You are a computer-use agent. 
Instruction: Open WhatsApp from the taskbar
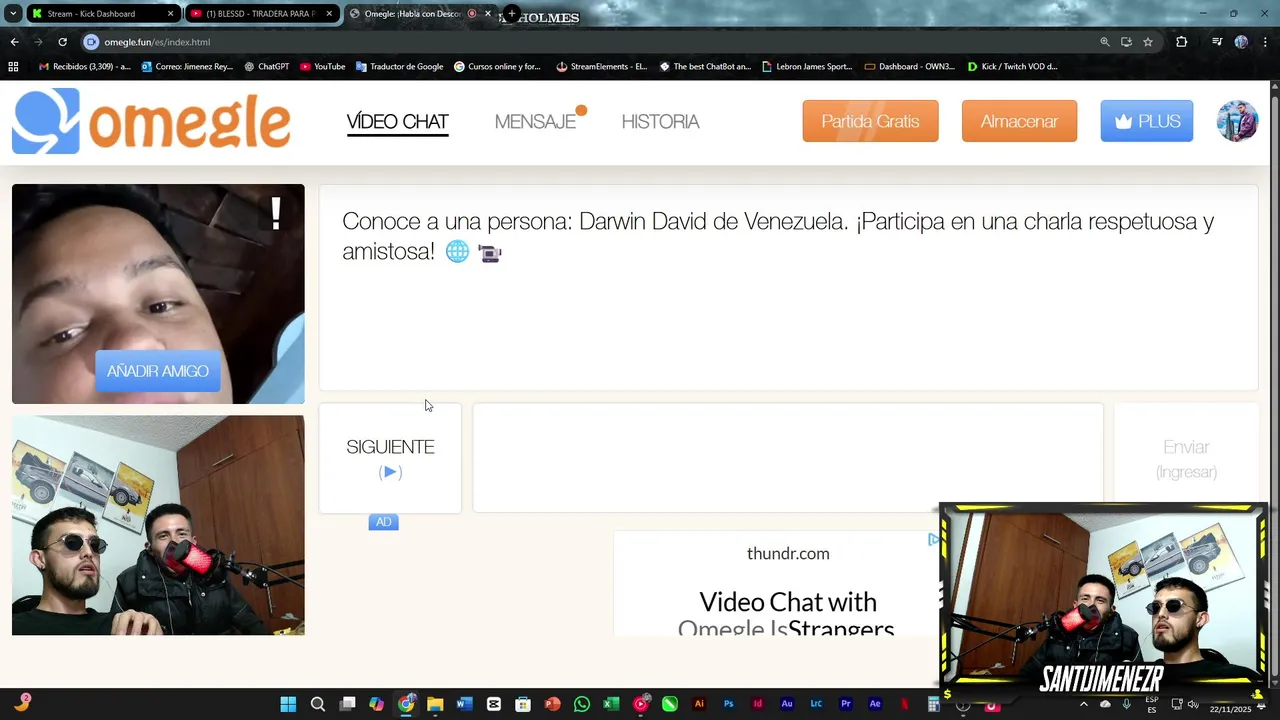[x=582, y=704]
